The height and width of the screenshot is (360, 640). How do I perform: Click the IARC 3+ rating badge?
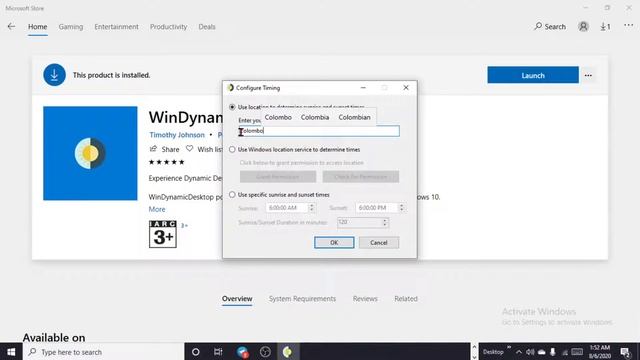tap(163, 234)
